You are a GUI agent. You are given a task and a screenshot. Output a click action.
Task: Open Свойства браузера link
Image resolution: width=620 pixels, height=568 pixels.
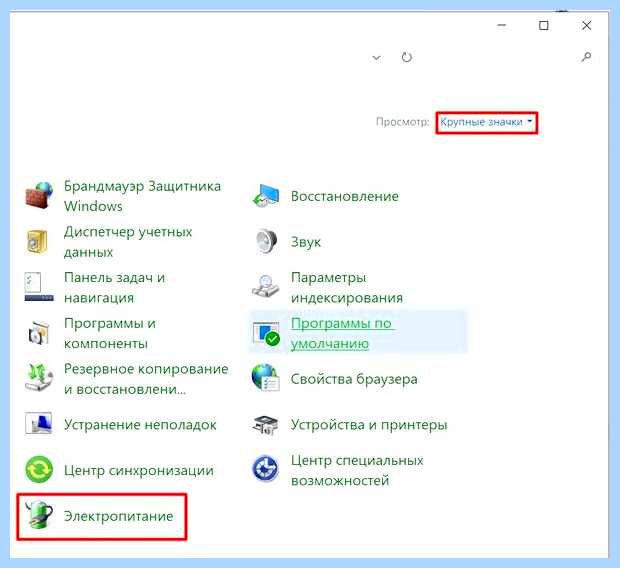tap(354, 379)
